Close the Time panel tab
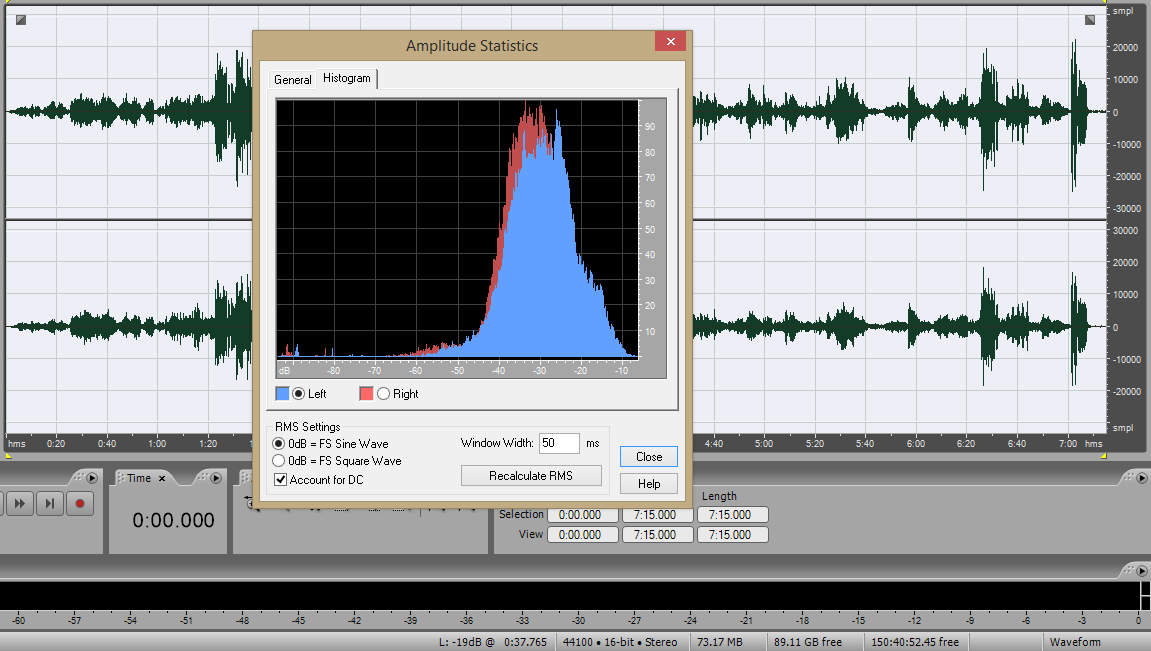The height and width of the screenshot is (651, 1151). click(x=162, y=478)
